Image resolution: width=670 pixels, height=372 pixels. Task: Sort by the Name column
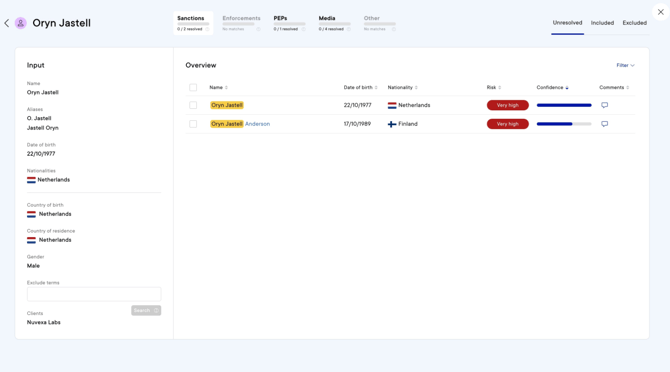coord(218,88)
